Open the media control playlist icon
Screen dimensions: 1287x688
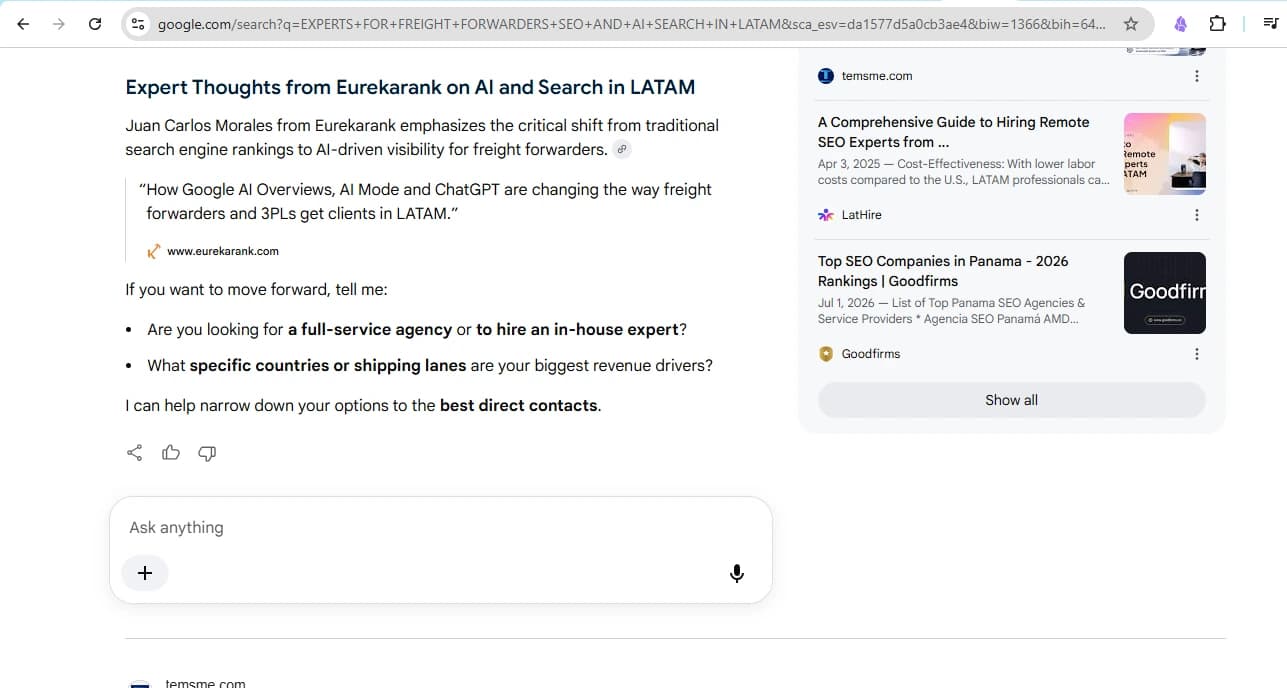[x=1269, y=23]
